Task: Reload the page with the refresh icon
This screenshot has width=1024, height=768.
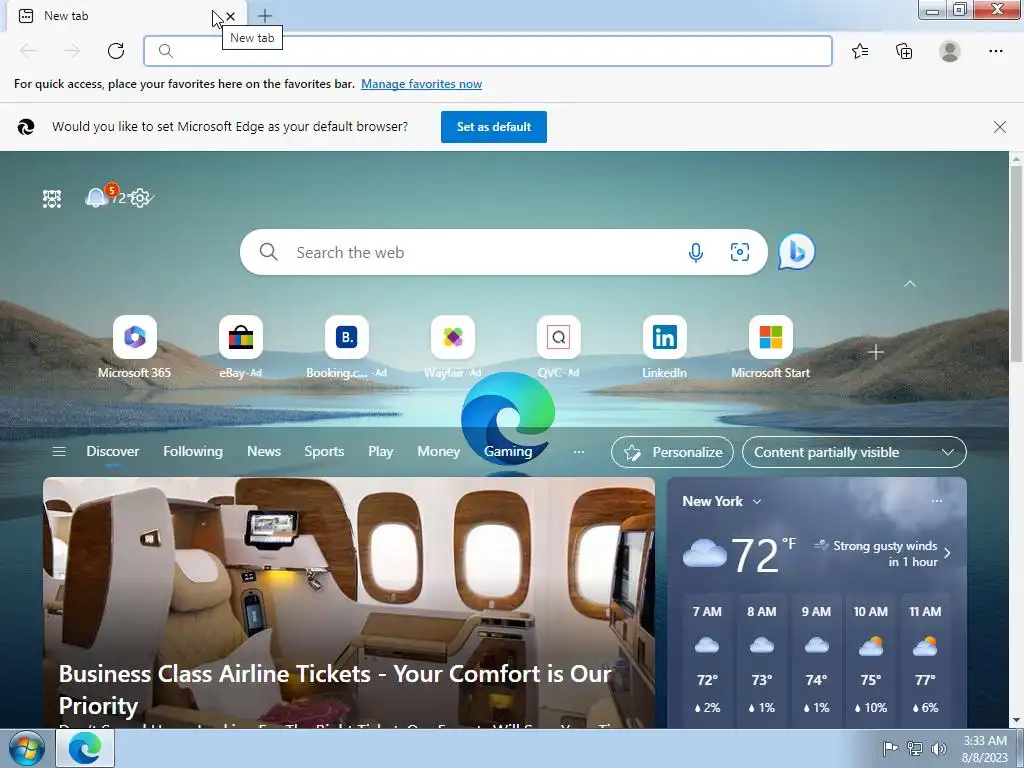Action: 116,51
